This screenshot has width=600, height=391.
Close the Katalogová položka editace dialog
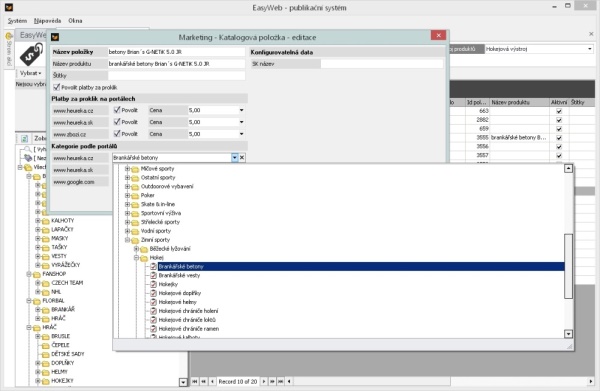(438, 35)
